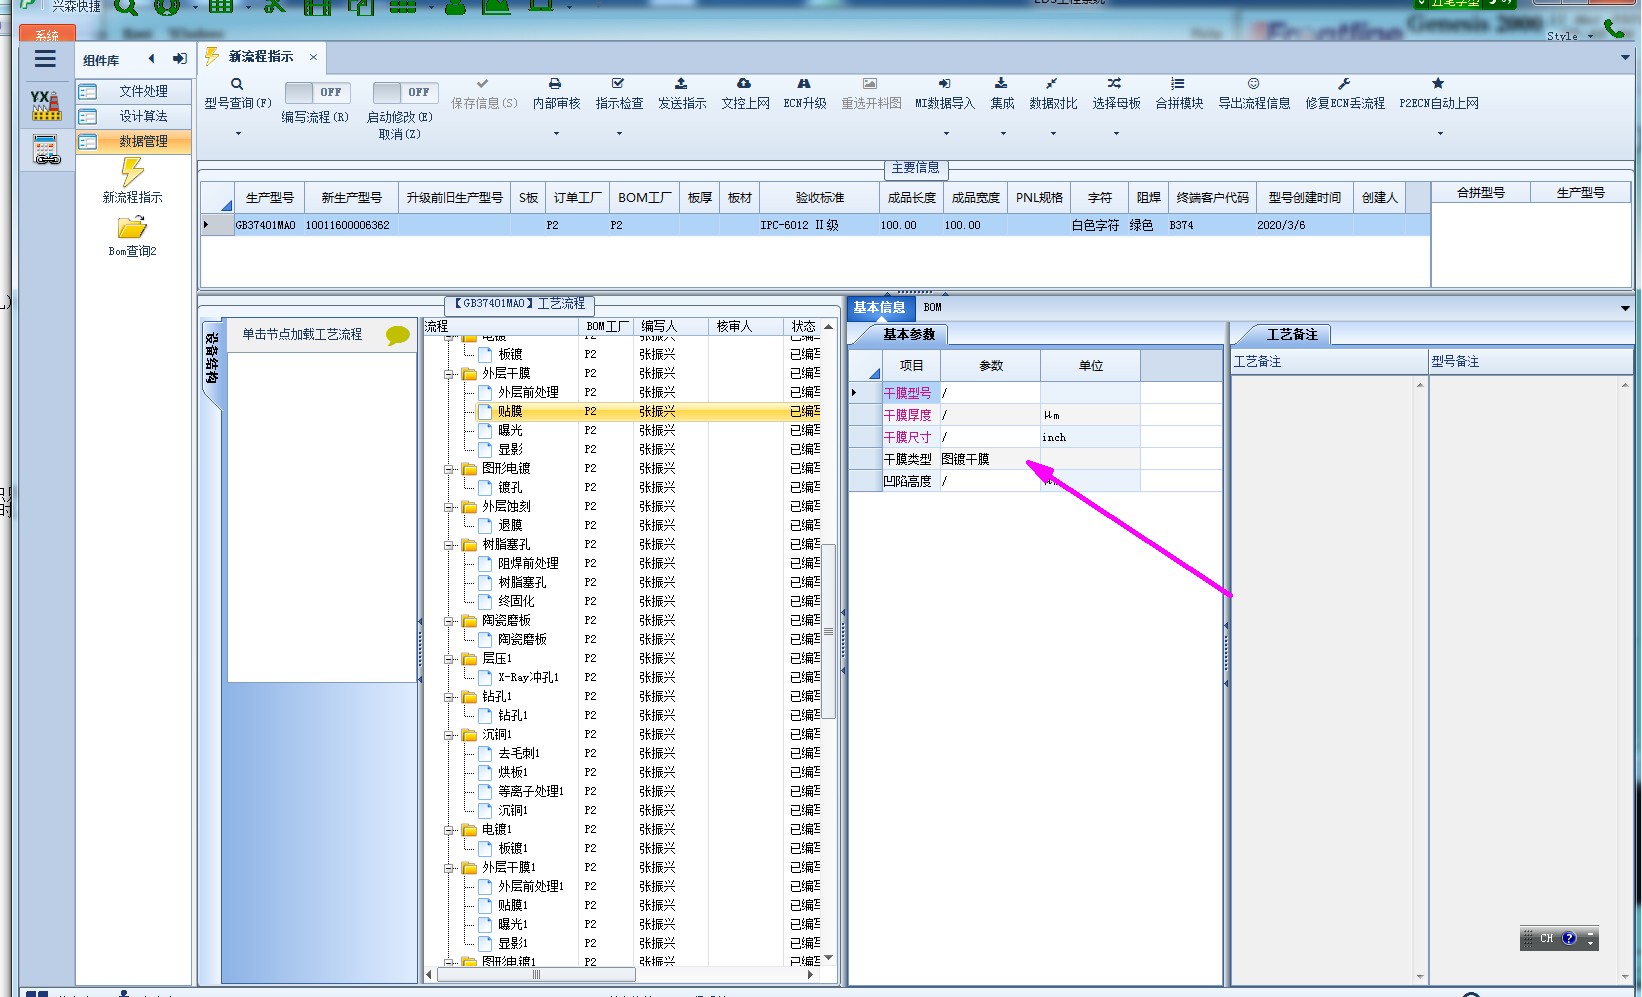Viewport: 1642px width, 997px height.
Task: Select the 贴膜 process row
Action: 624,411
